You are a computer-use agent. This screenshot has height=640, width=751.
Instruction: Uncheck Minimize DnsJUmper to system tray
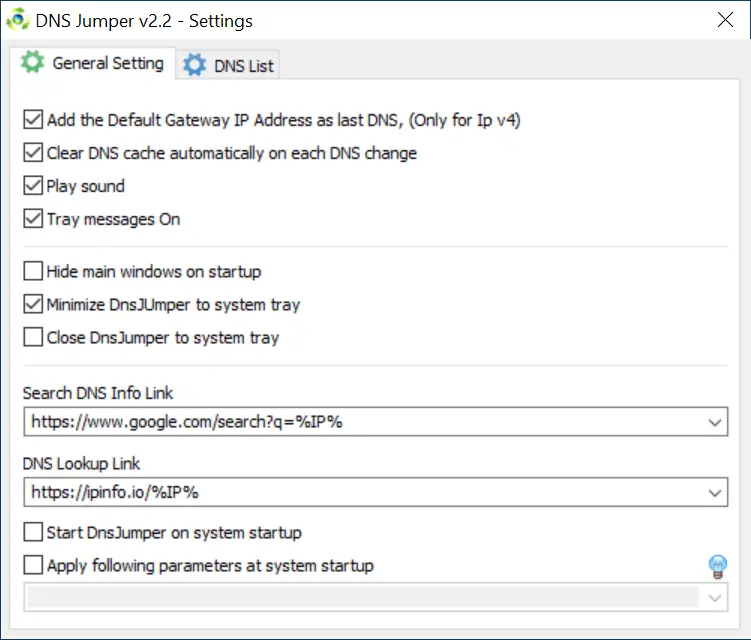[33, 304]
